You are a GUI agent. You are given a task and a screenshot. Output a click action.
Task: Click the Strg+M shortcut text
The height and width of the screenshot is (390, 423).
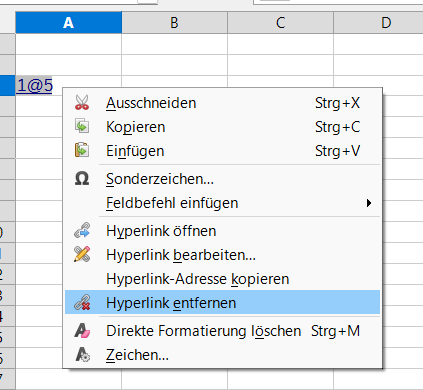[335, 331]
